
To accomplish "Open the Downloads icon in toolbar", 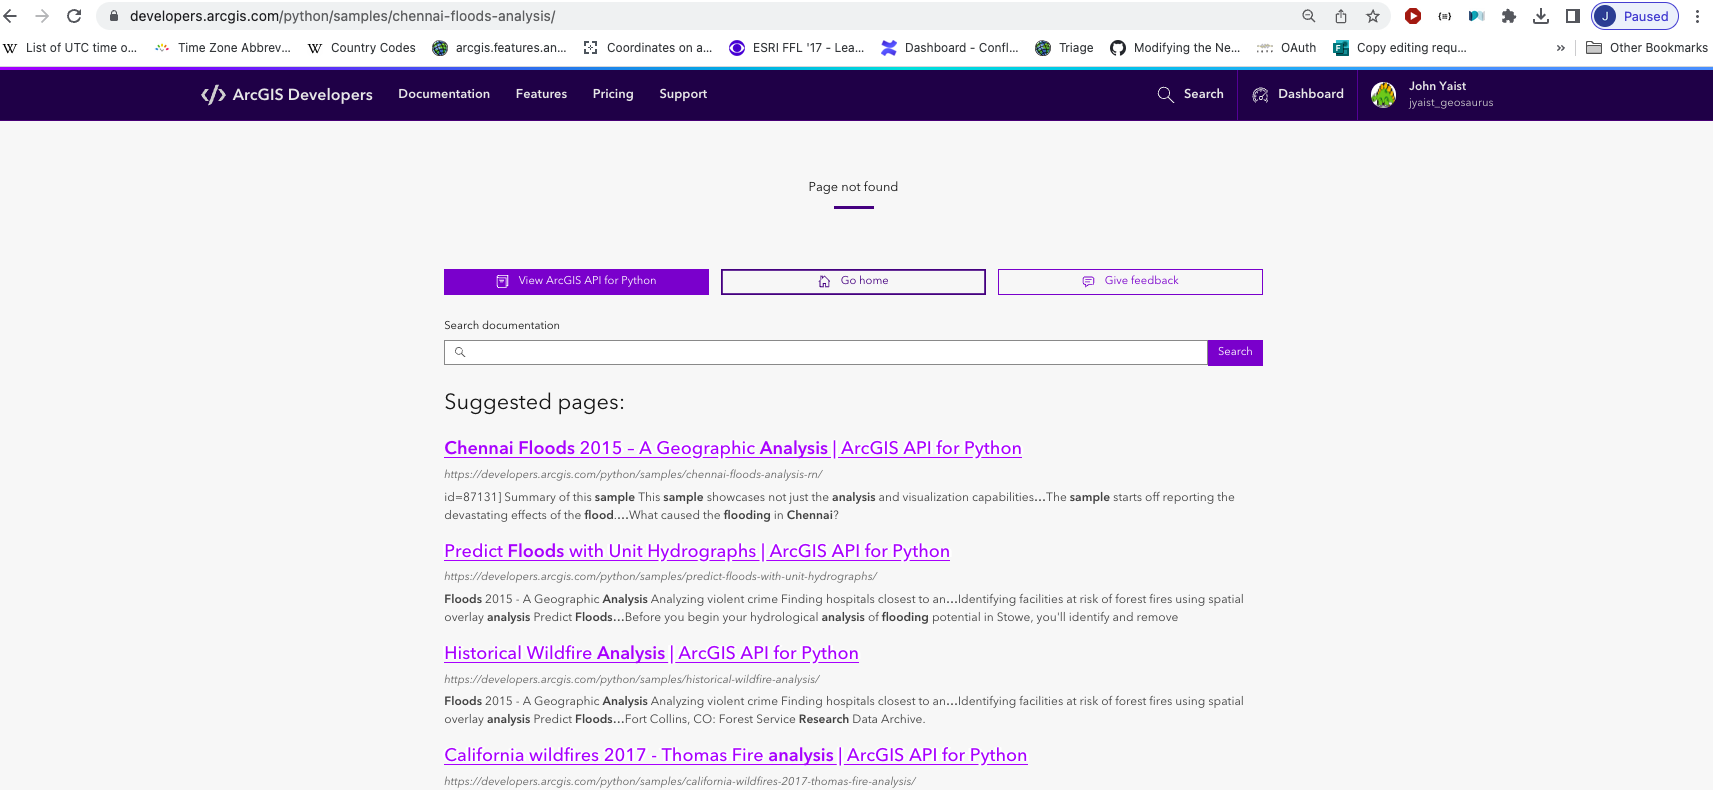I will (1541, 16).
